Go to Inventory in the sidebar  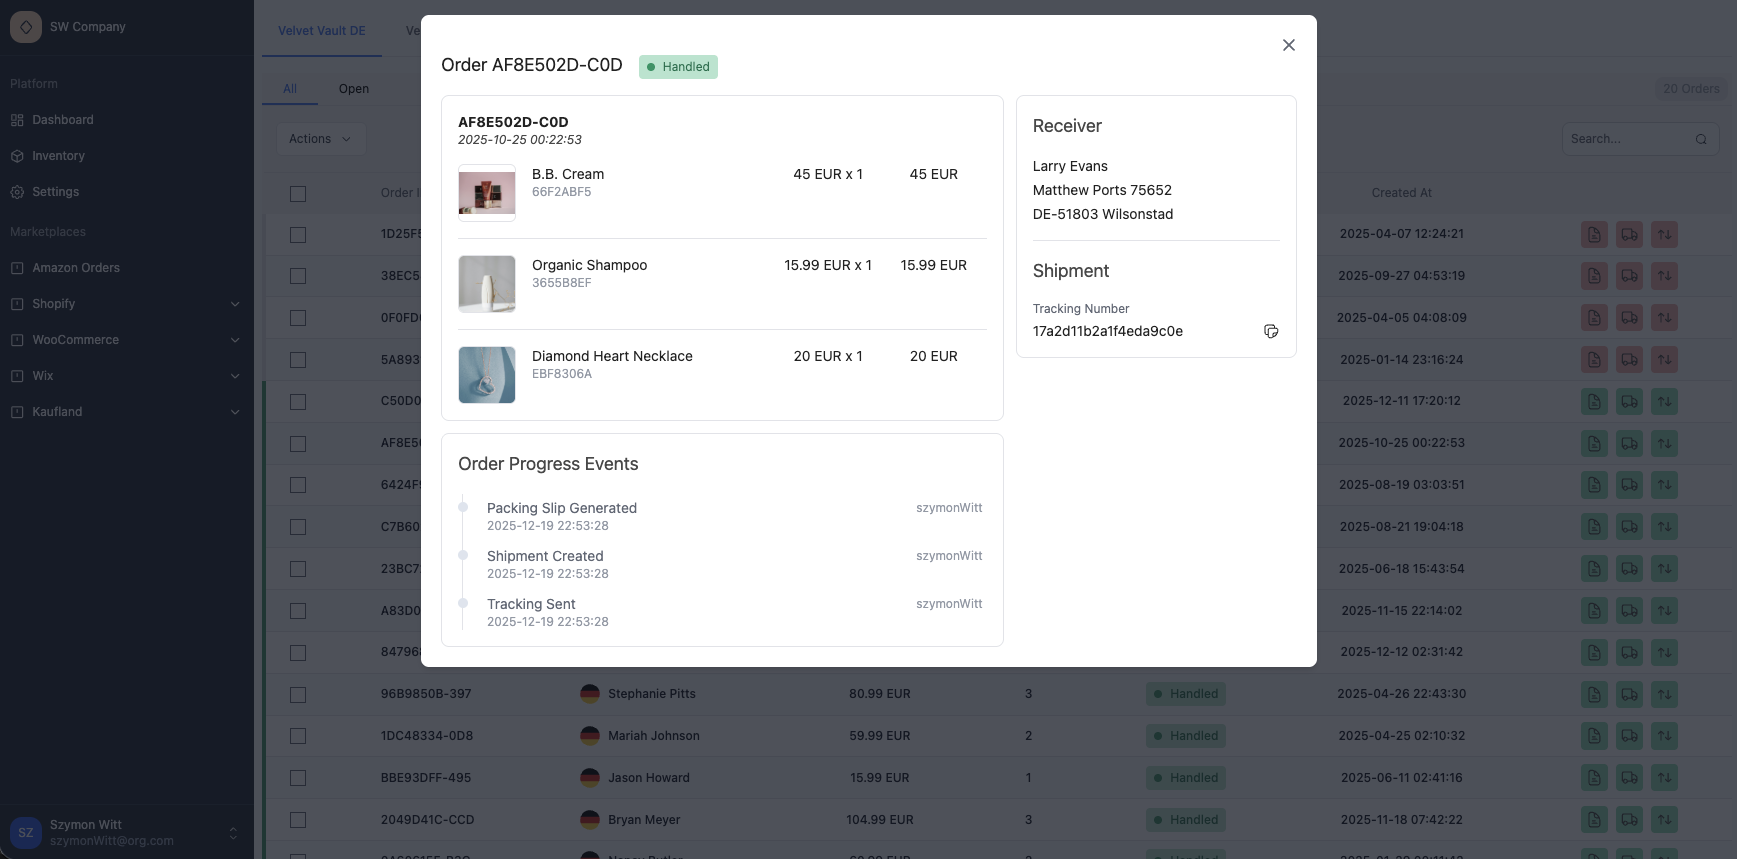[58, 156]
